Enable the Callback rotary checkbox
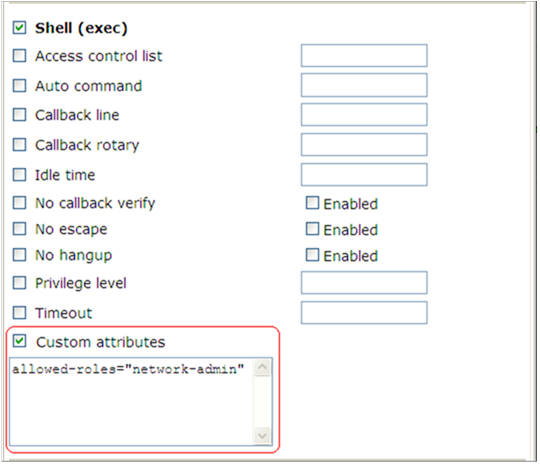The image size is (540, 465). [x=19, y=145]
